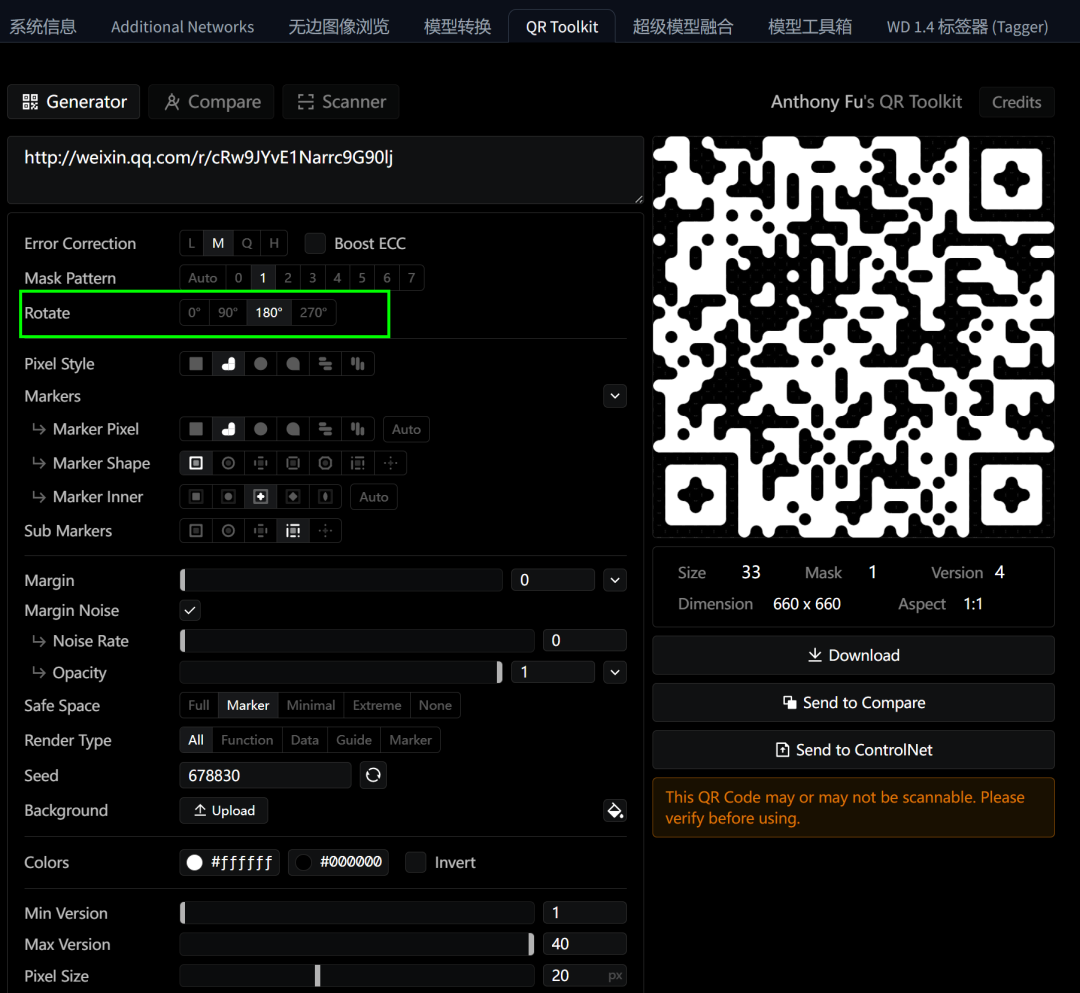
Task: Click the Opacity slider track
Action: coord(341,672)
